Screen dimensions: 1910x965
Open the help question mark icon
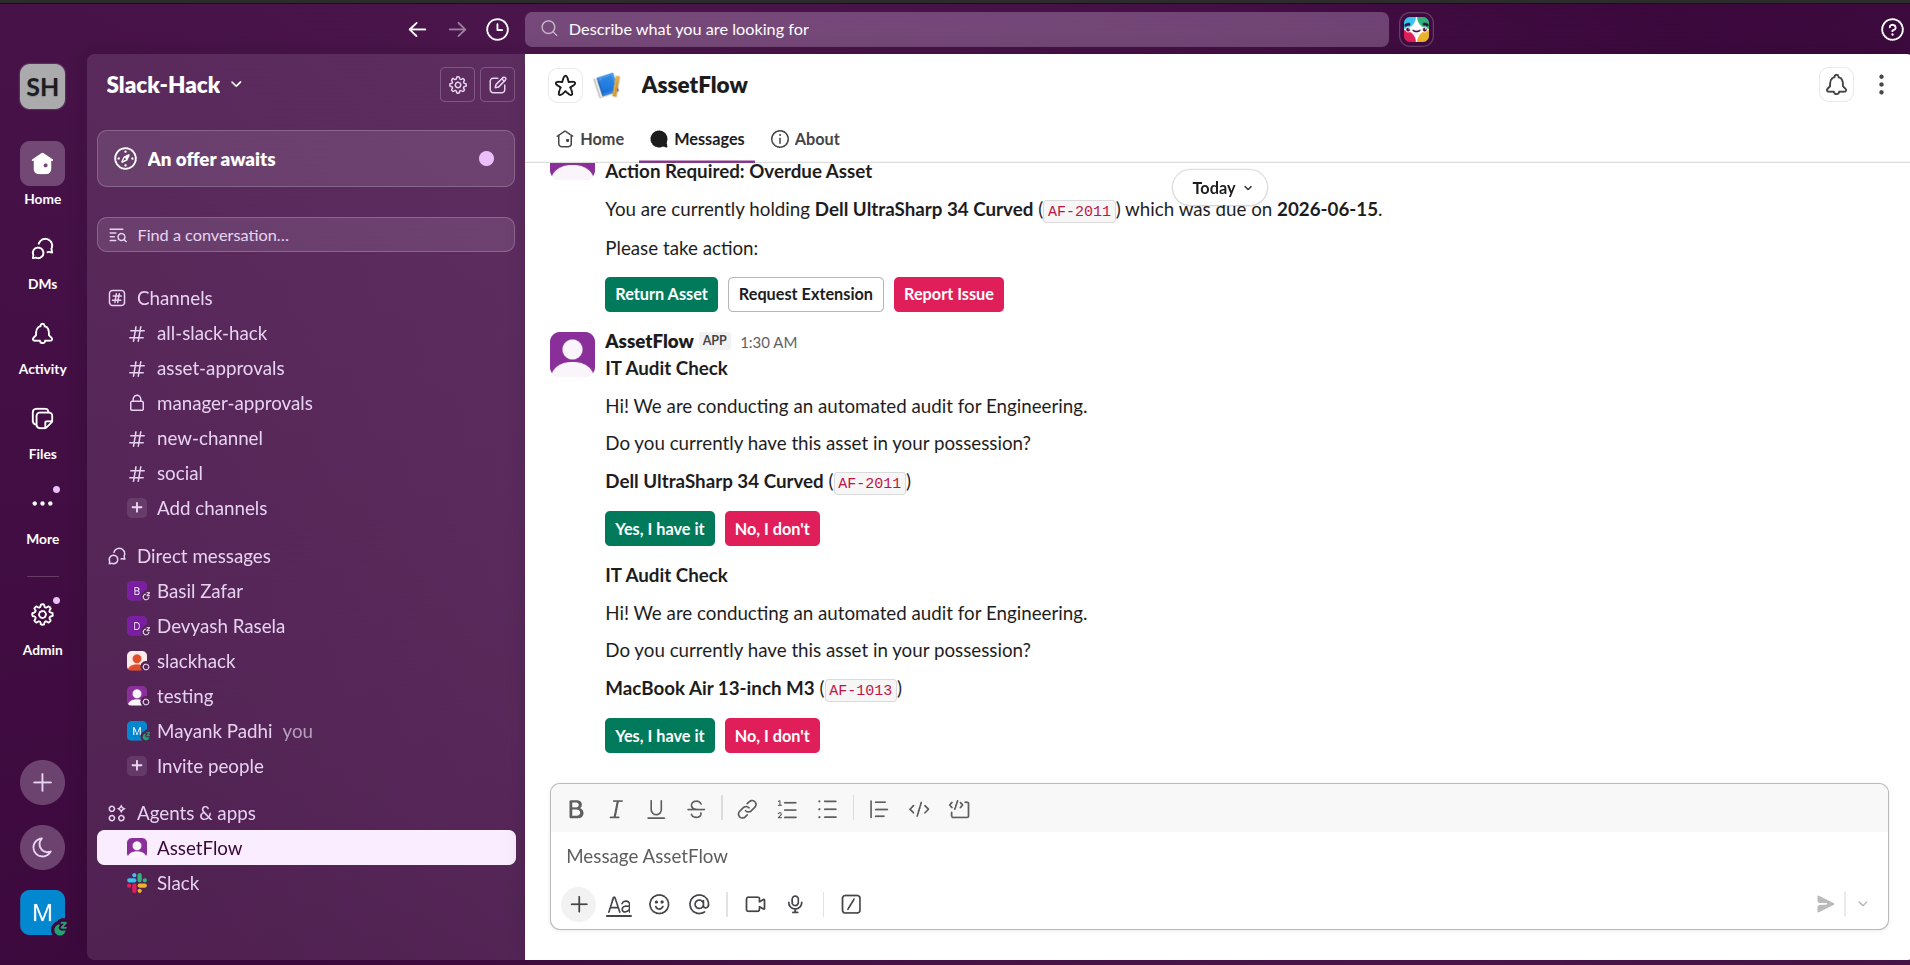[1891, 30]
